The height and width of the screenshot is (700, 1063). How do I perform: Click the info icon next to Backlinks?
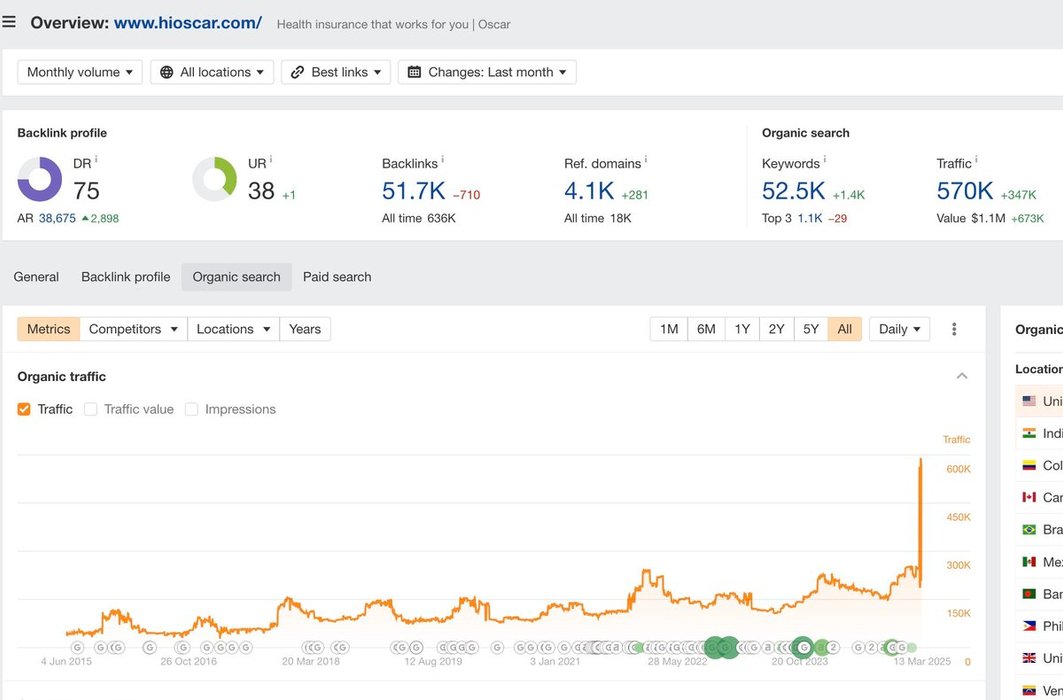tap(443, 160)
